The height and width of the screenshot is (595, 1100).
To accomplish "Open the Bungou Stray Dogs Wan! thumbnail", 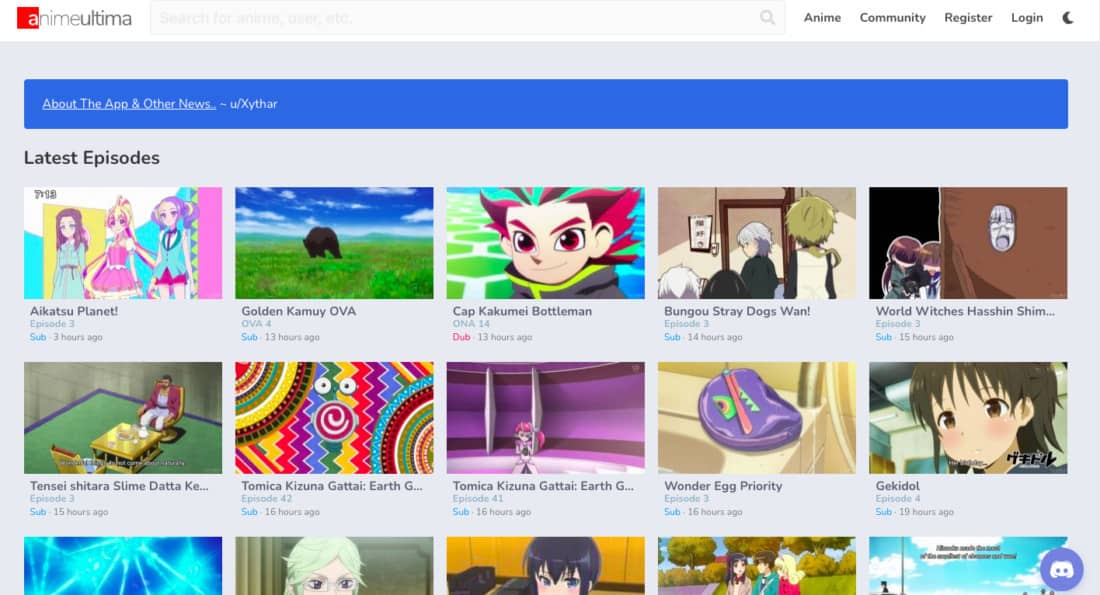I will click(756, 243).
